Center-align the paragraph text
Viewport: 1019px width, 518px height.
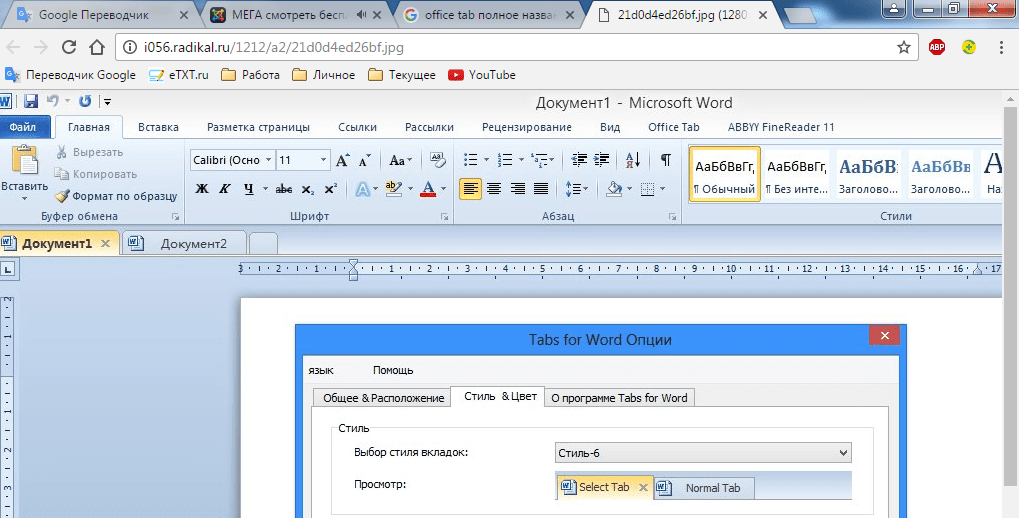click(494, 189)
